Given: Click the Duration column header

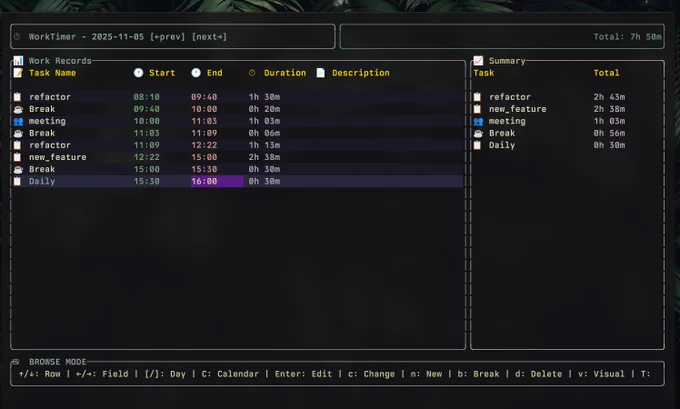Looking at the screenshot, I should 285,73.
